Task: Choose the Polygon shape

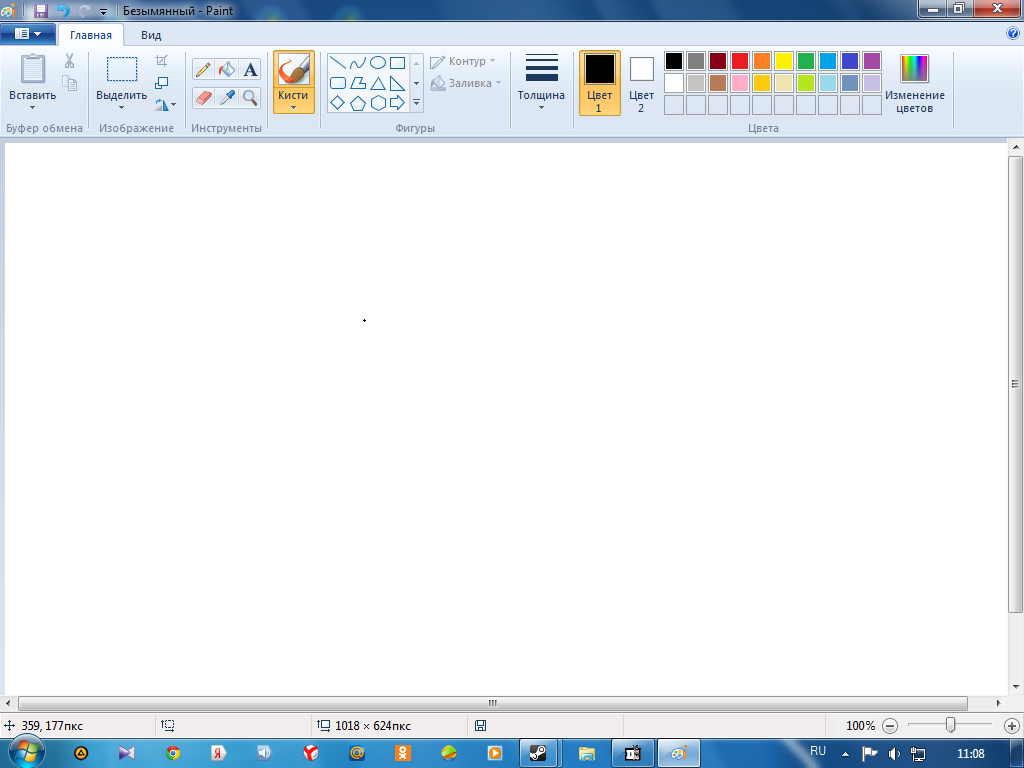Action: coord(358,83)
